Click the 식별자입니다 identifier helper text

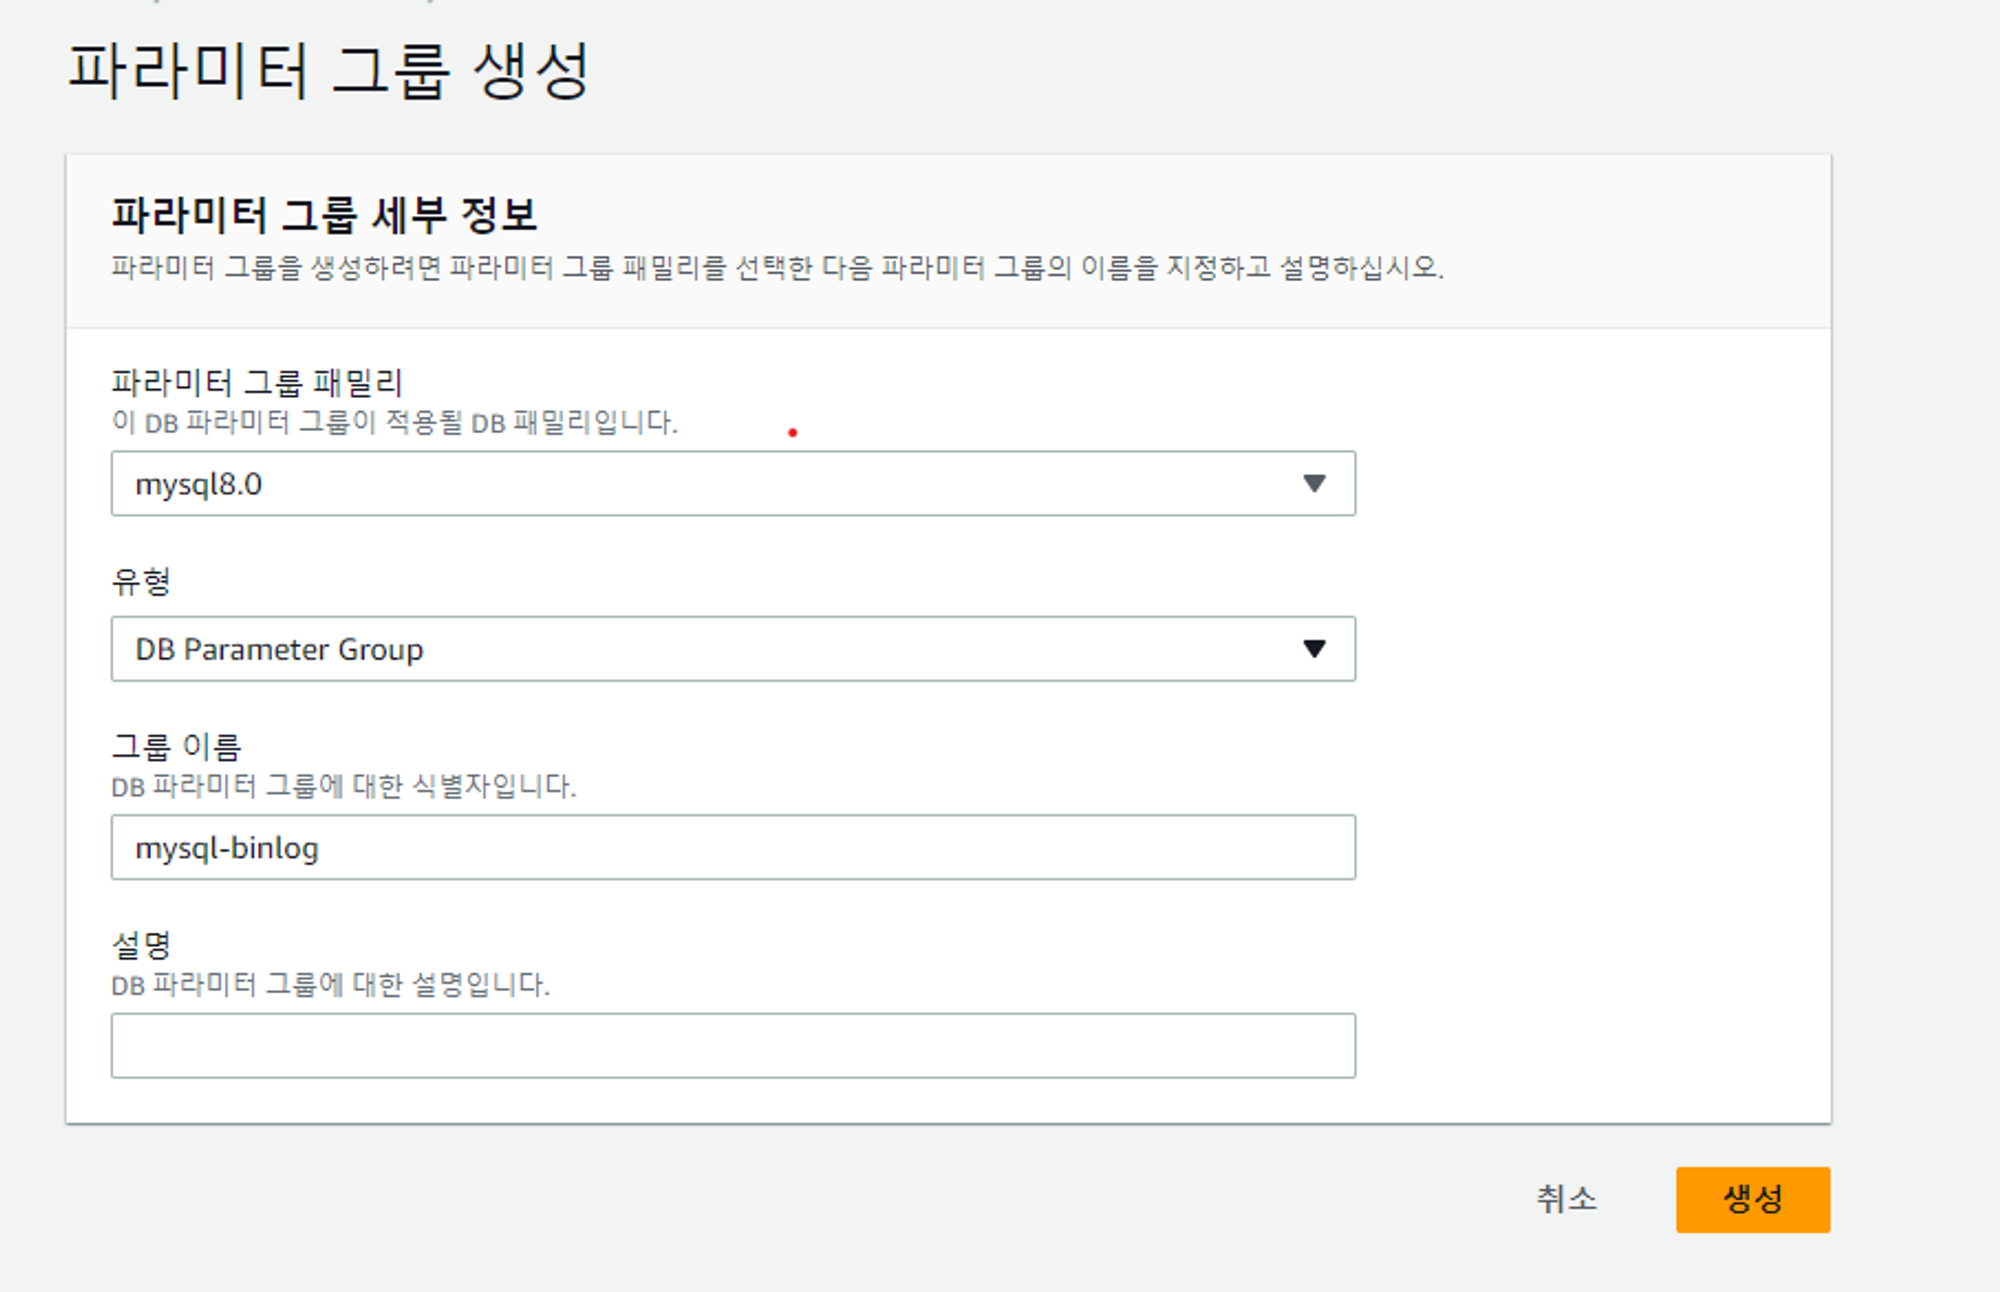[x=343, y=787]
